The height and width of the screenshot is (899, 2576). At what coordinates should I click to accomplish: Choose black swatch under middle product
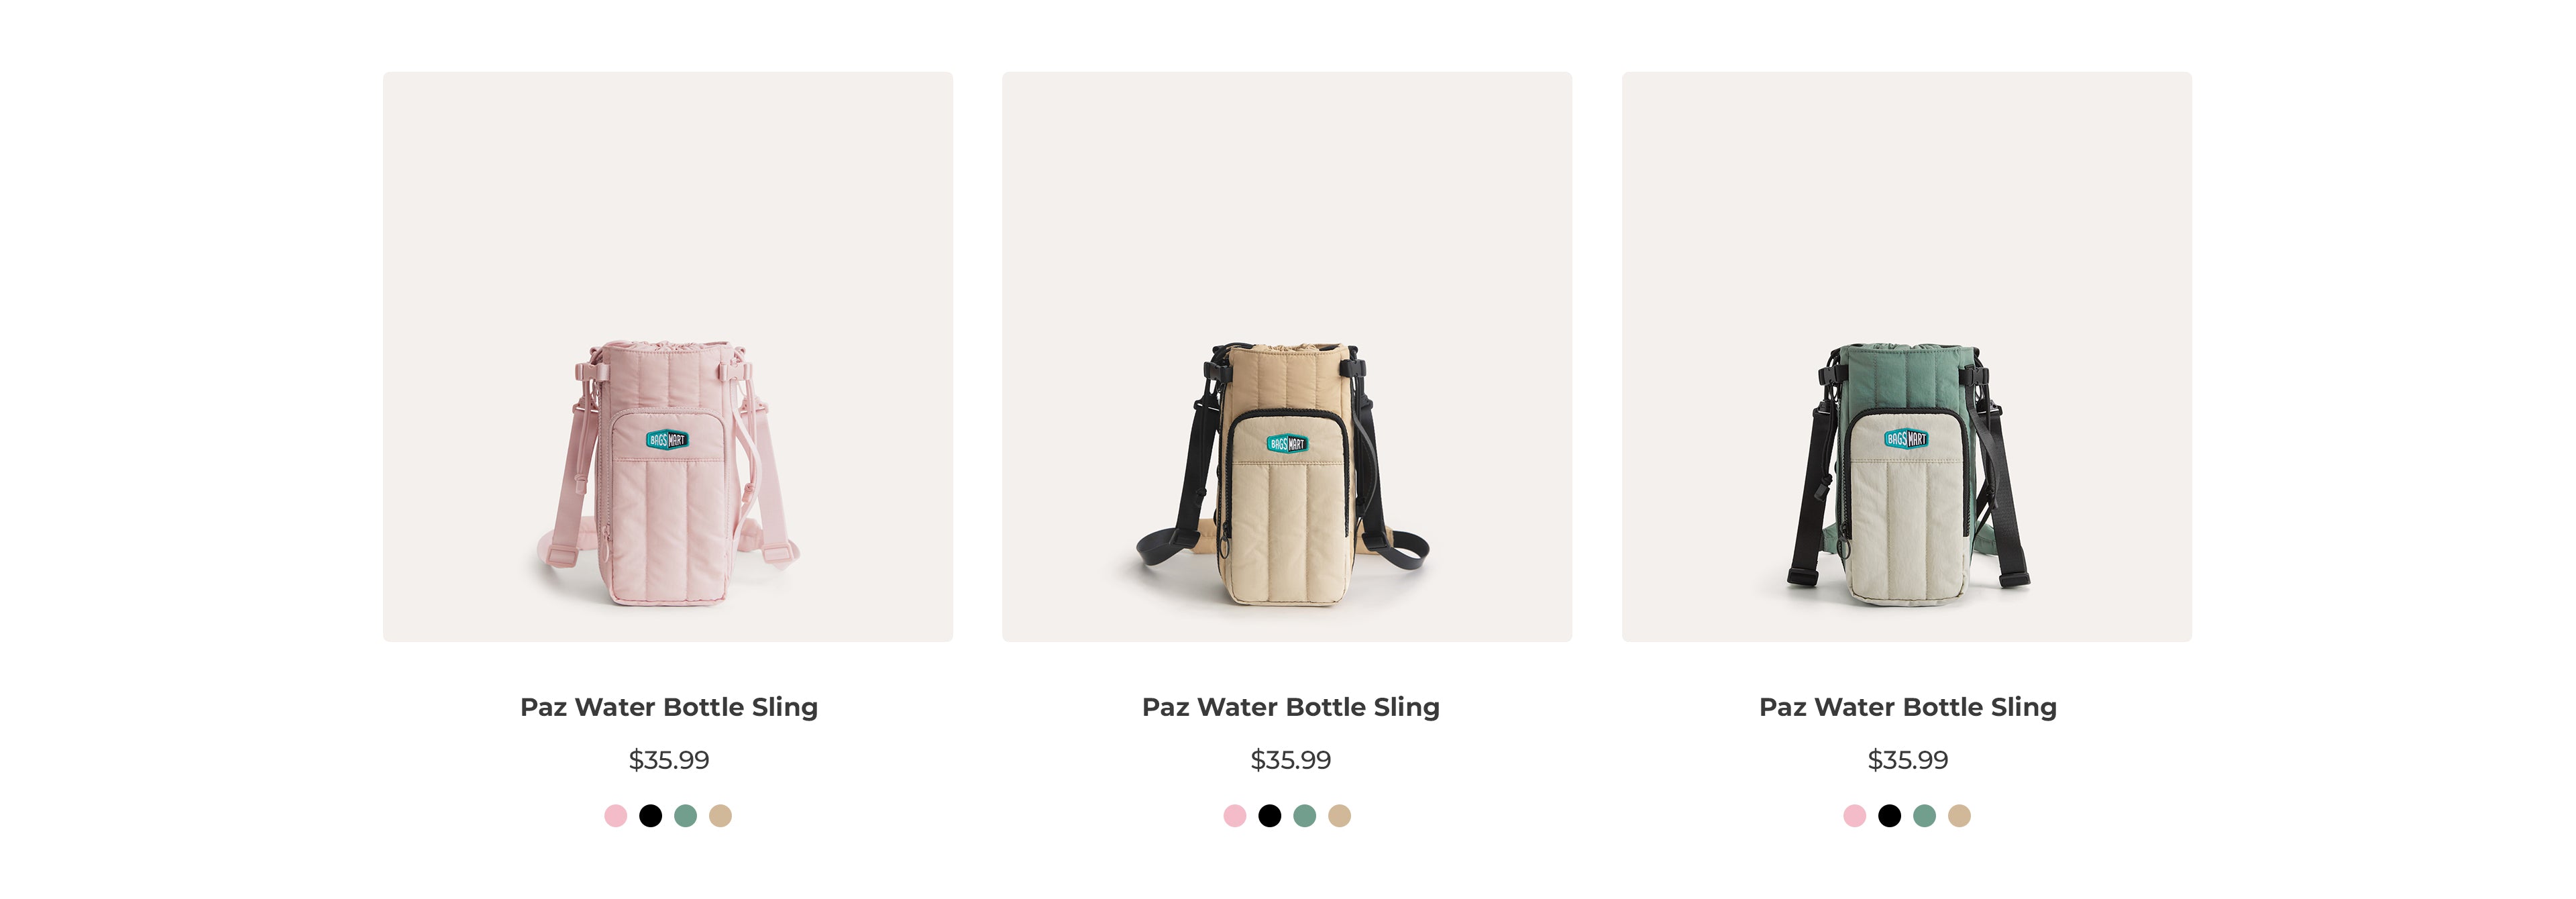1270,816
